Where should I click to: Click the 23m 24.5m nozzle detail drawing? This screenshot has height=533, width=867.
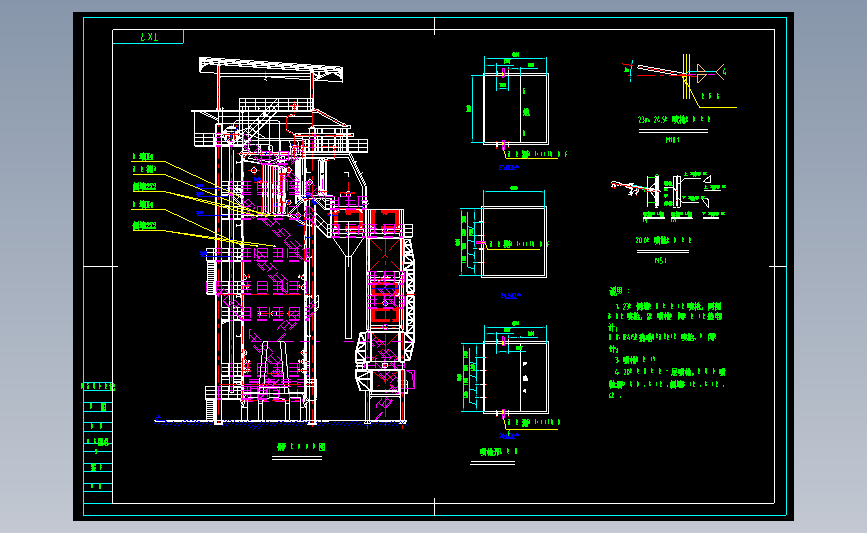(x=680, y=80)
